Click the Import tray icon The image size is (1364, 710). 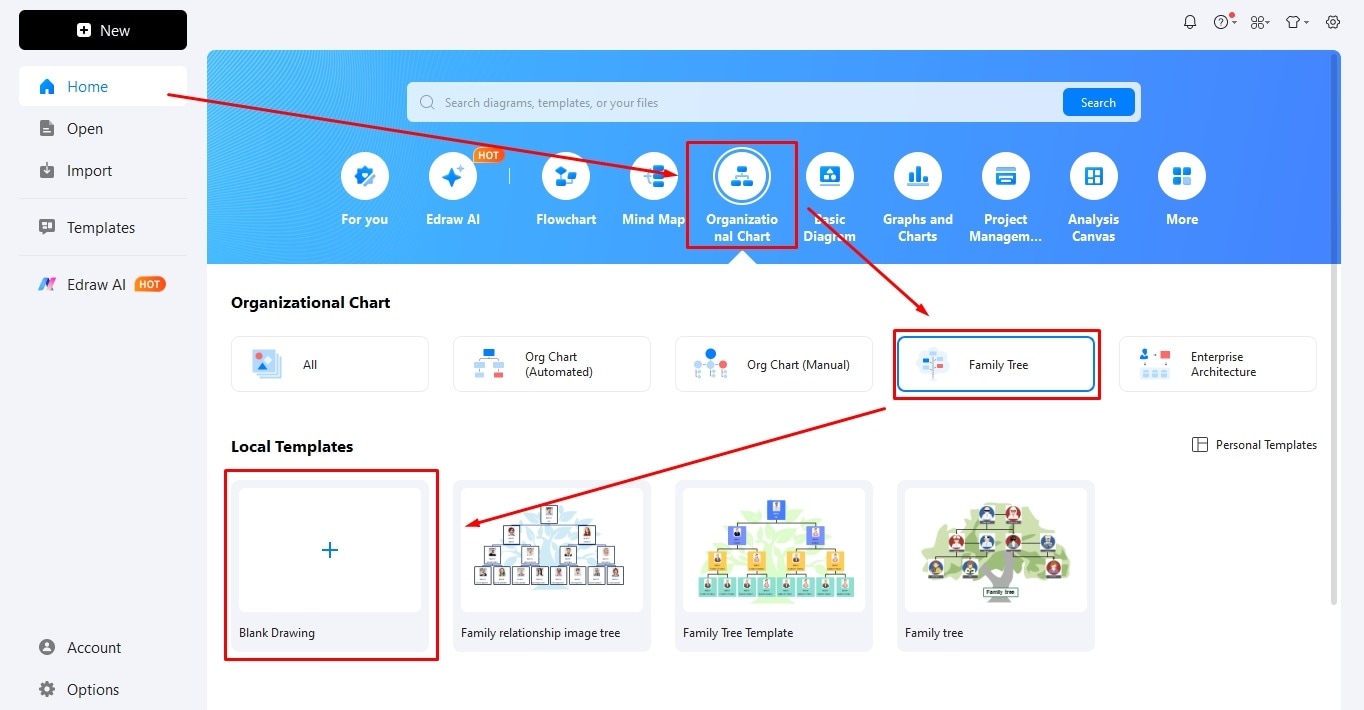point(47,171)
